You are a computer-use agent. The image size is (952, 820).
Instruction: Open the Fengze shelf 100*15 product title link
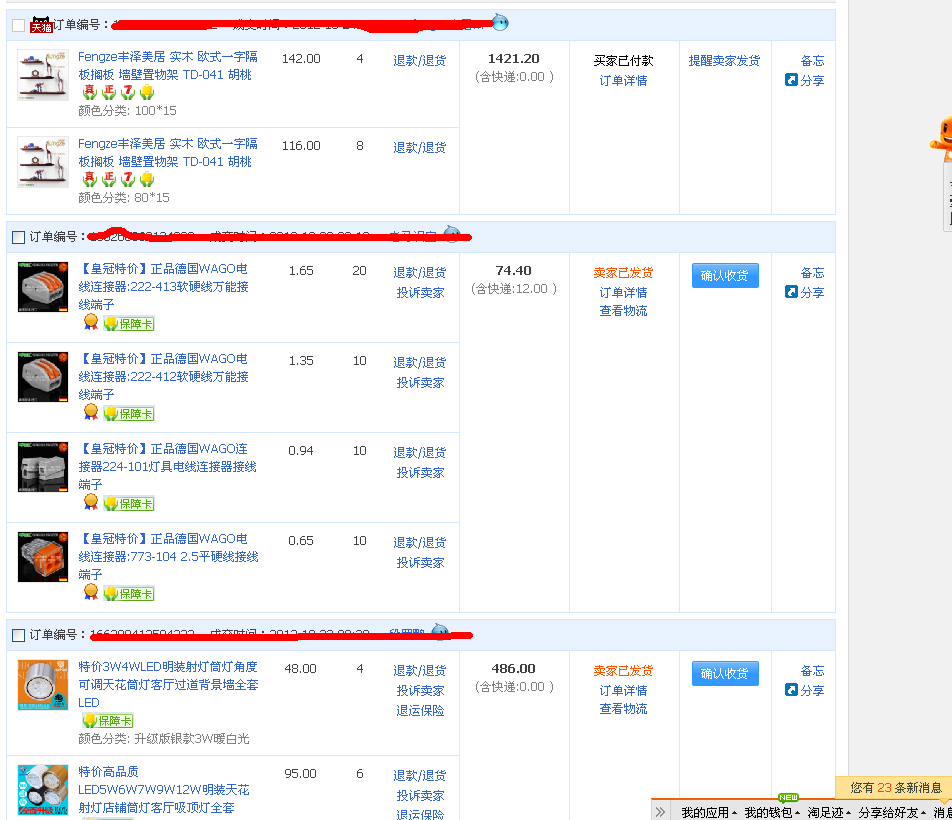(168, 66)
